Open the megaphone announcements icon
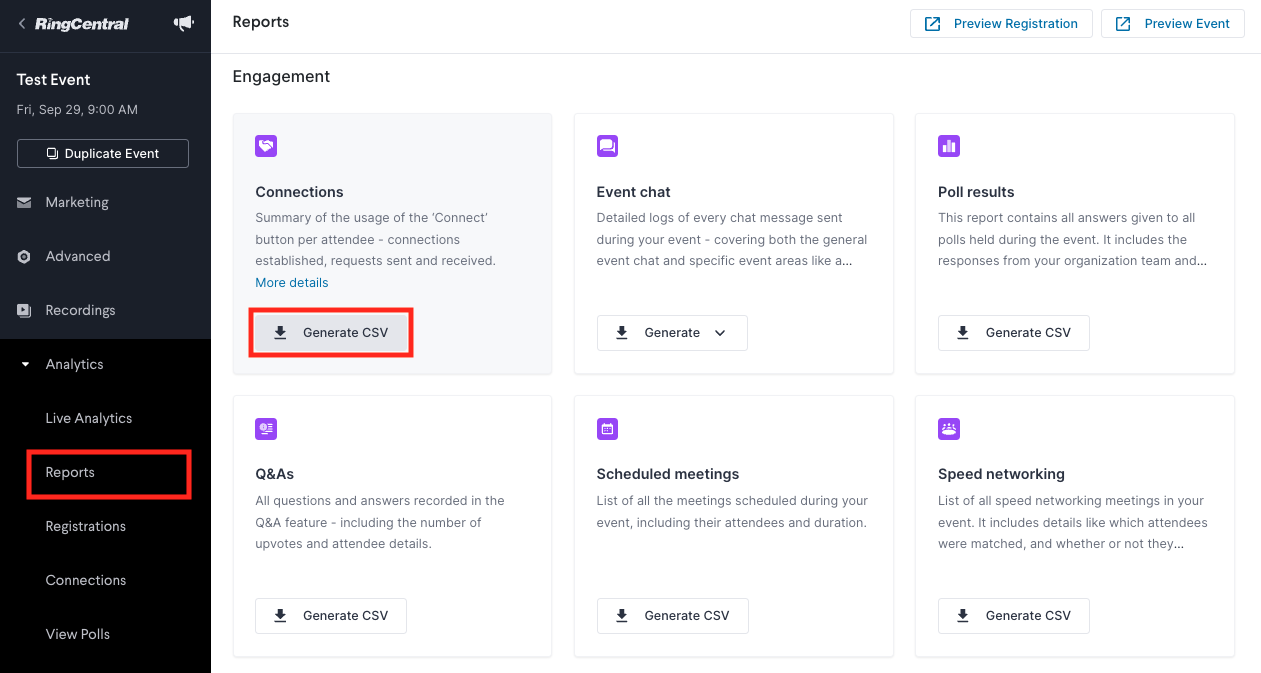Viewport: 1261px width, 673px height. (x=184, y=23)
